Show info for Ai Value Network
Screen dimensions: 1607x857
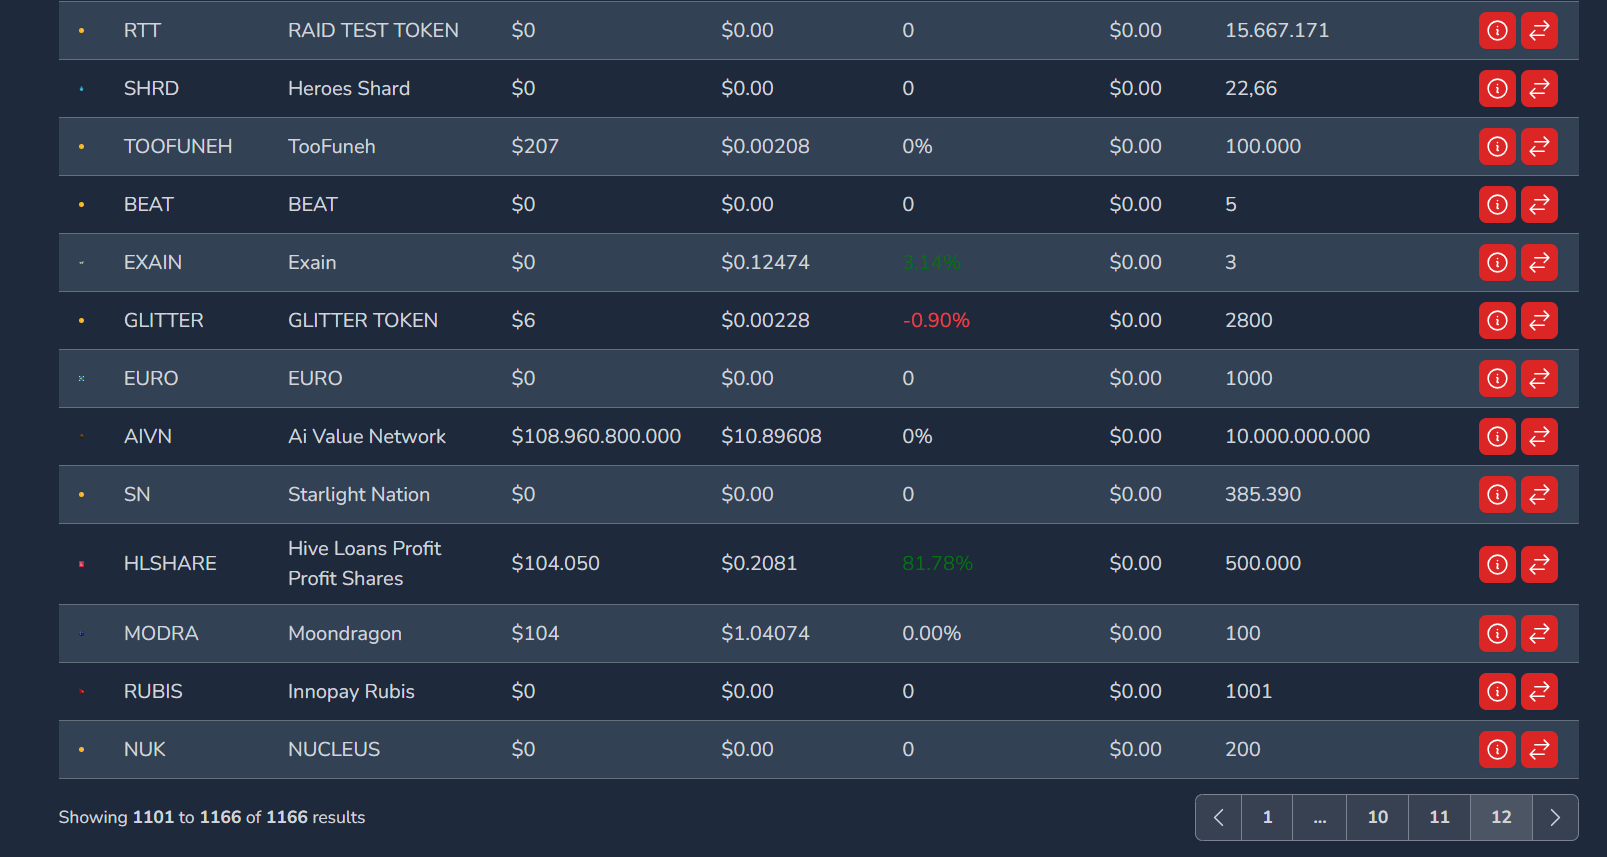[1497, 437]
